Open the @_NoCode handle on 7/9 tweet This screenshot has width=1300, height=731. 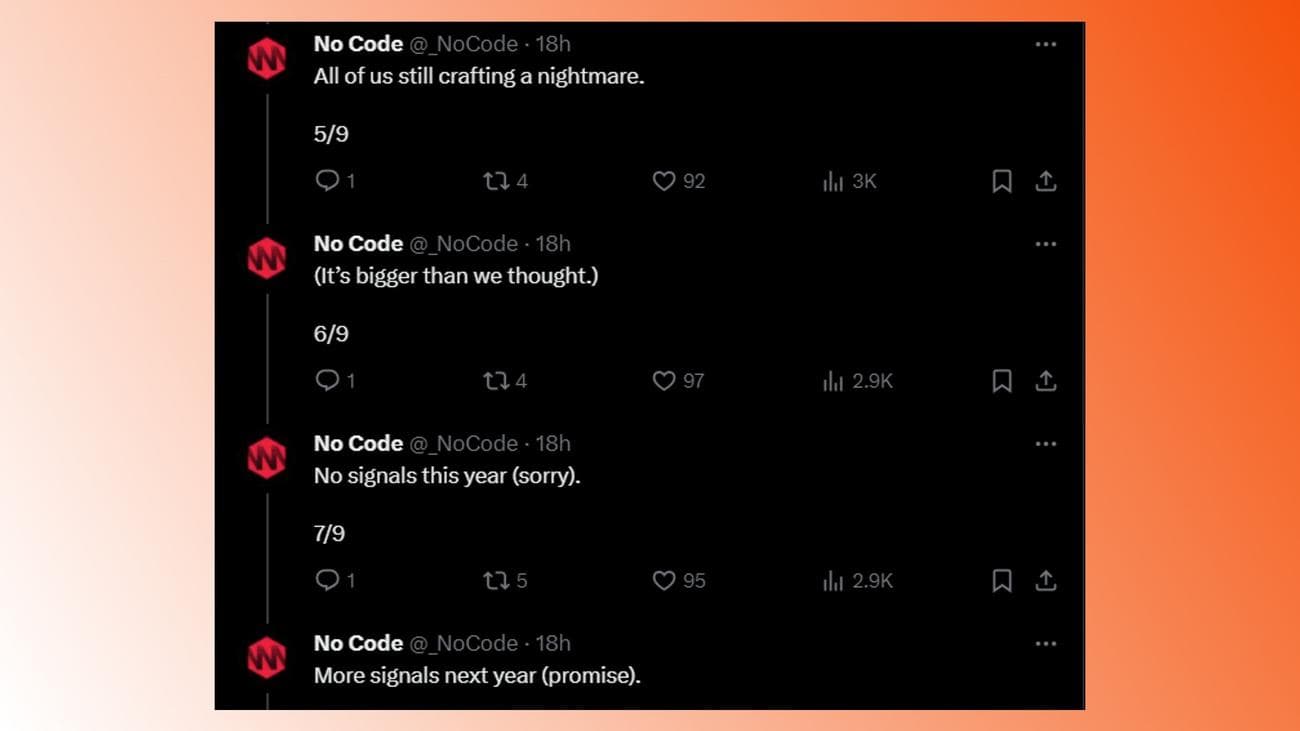click(464, 444)
